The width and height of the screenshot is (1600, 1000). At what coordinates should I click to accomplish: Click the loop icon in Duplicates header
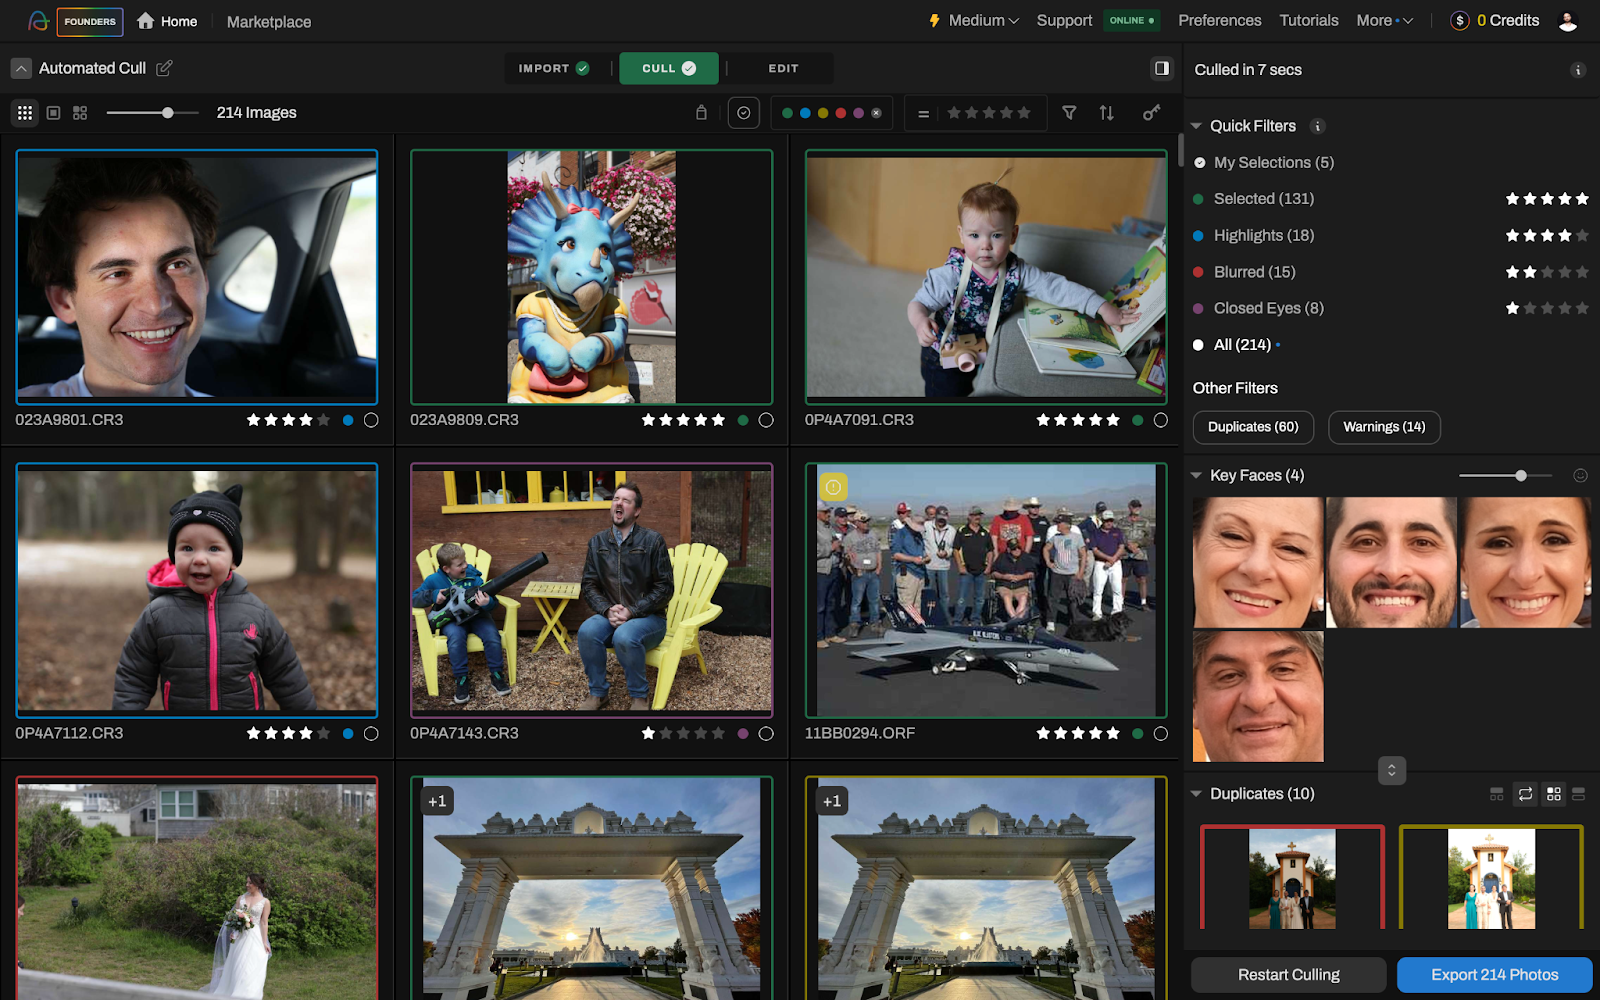tap(1525, 794)
